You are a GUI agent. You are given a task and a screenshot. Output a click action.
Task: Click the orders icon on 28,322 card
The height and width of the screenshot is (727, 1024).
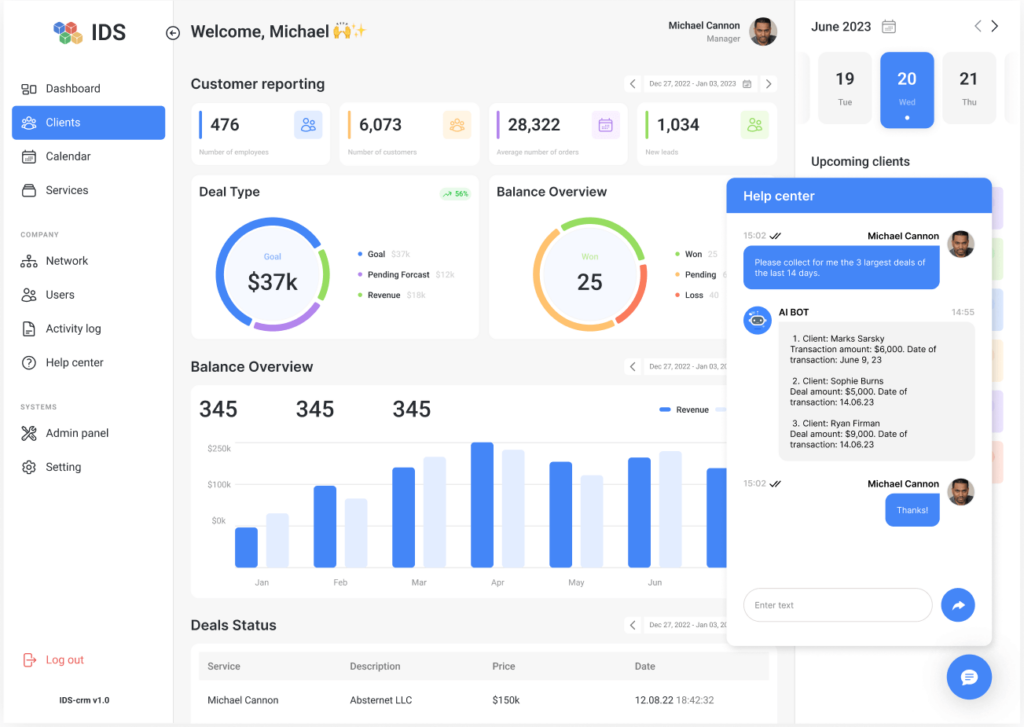(x=605, y=125)
